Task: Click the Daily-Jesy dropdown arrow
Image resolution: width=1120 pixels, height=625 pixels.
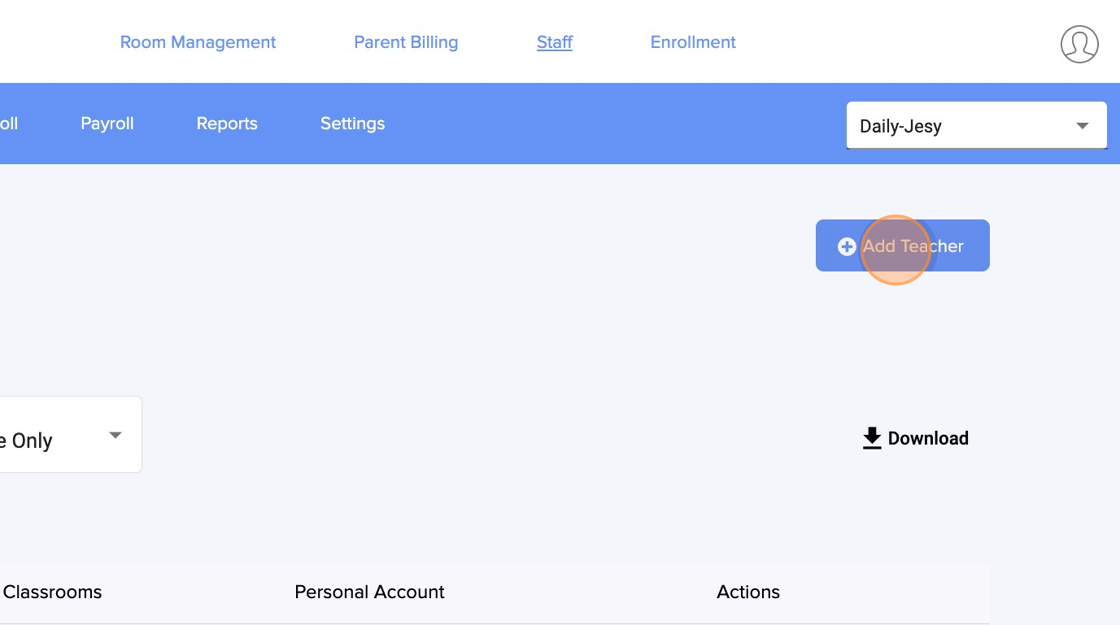Action: pyautogui.click(x=1082, y=126)
